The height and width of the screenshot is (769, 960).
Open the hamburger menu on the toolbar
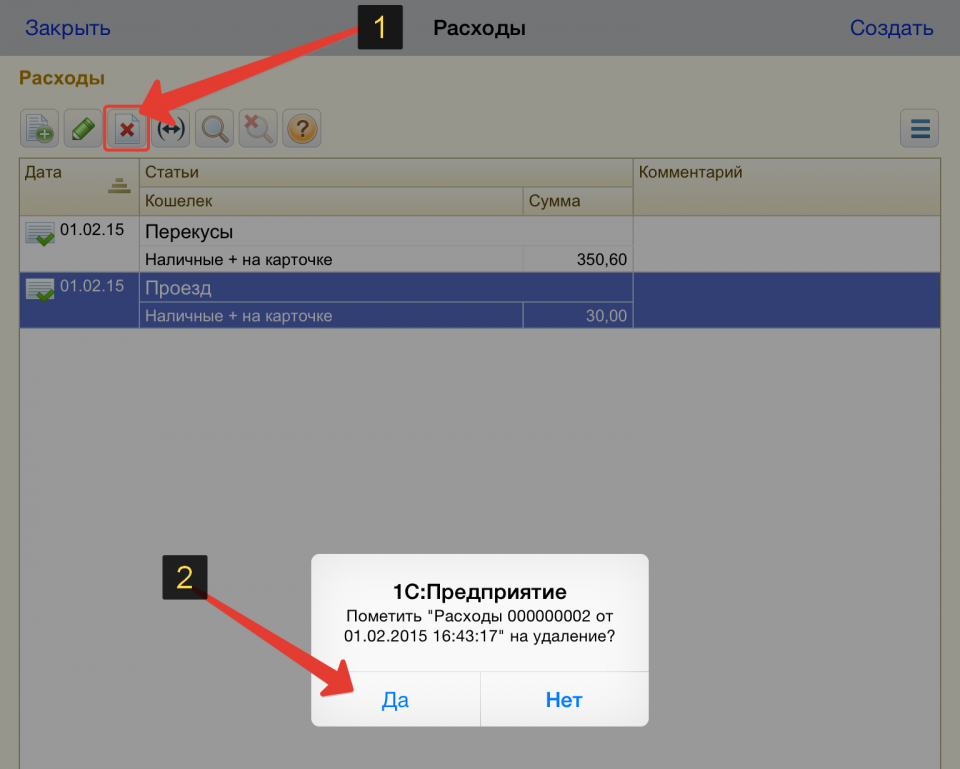[x=920, y=129]
